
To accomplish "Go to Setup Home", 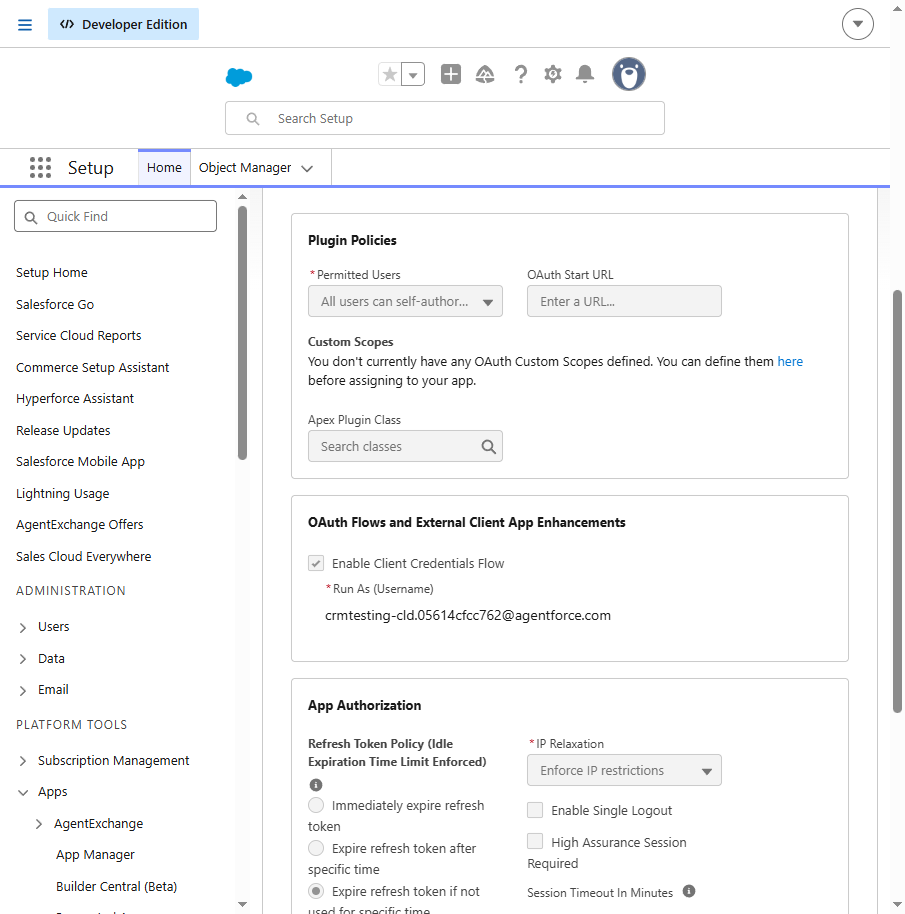I will (x=52, y=273).
